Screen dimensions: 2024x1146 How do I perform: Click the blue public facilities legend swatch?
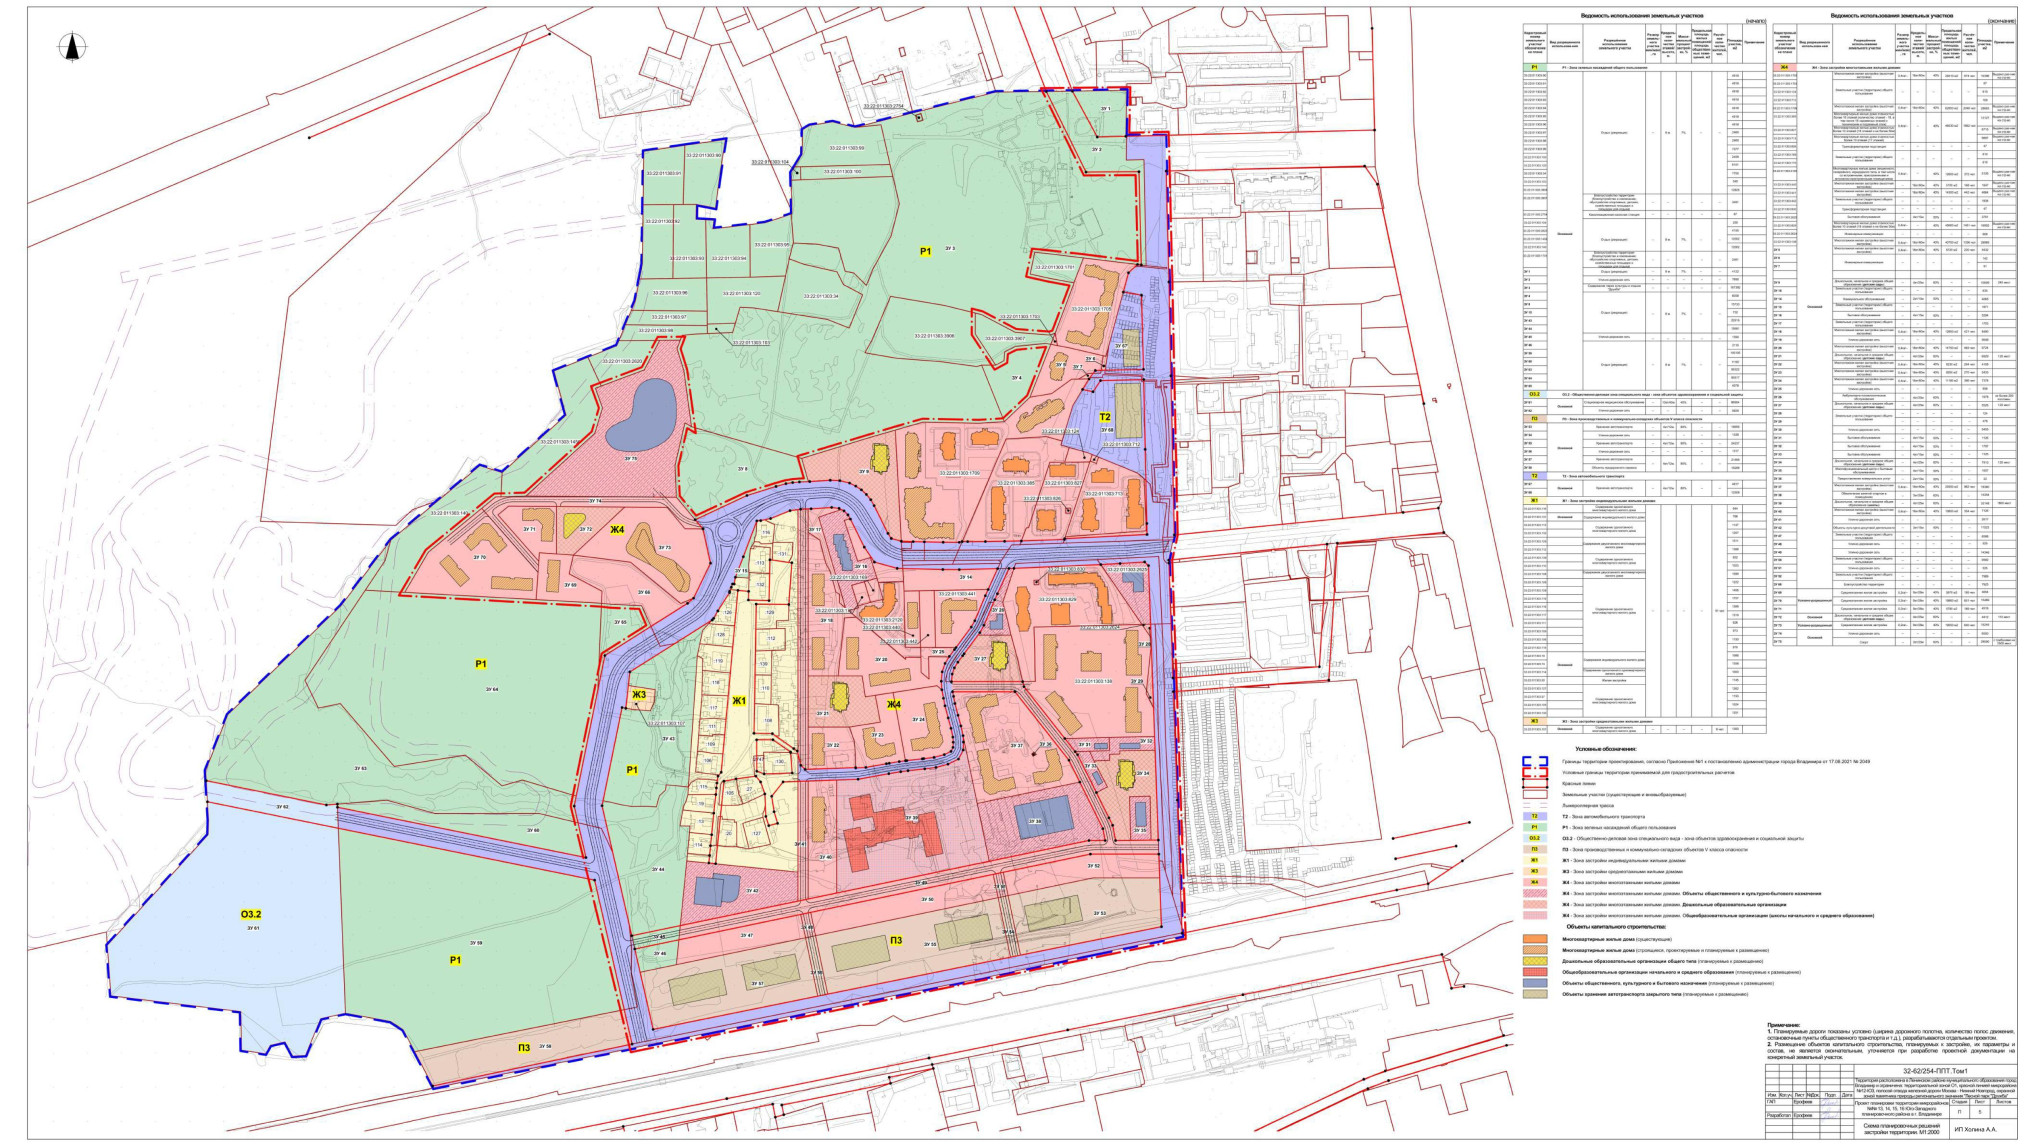(x=1535, y=983)
